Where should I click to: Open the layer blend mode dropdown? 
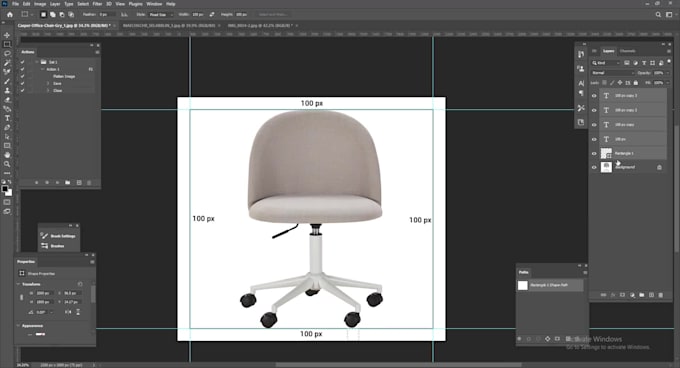click(x=613, y=73)
